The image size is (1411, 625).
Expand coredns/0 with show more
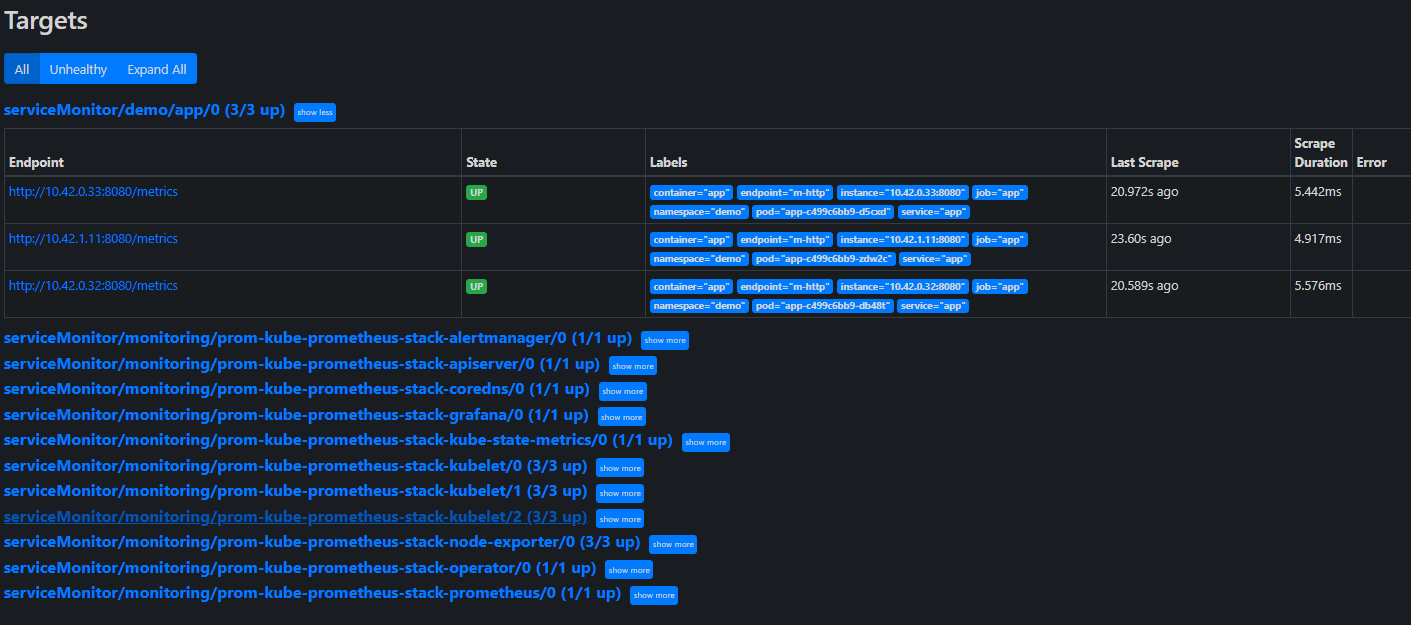click(623, 391)
